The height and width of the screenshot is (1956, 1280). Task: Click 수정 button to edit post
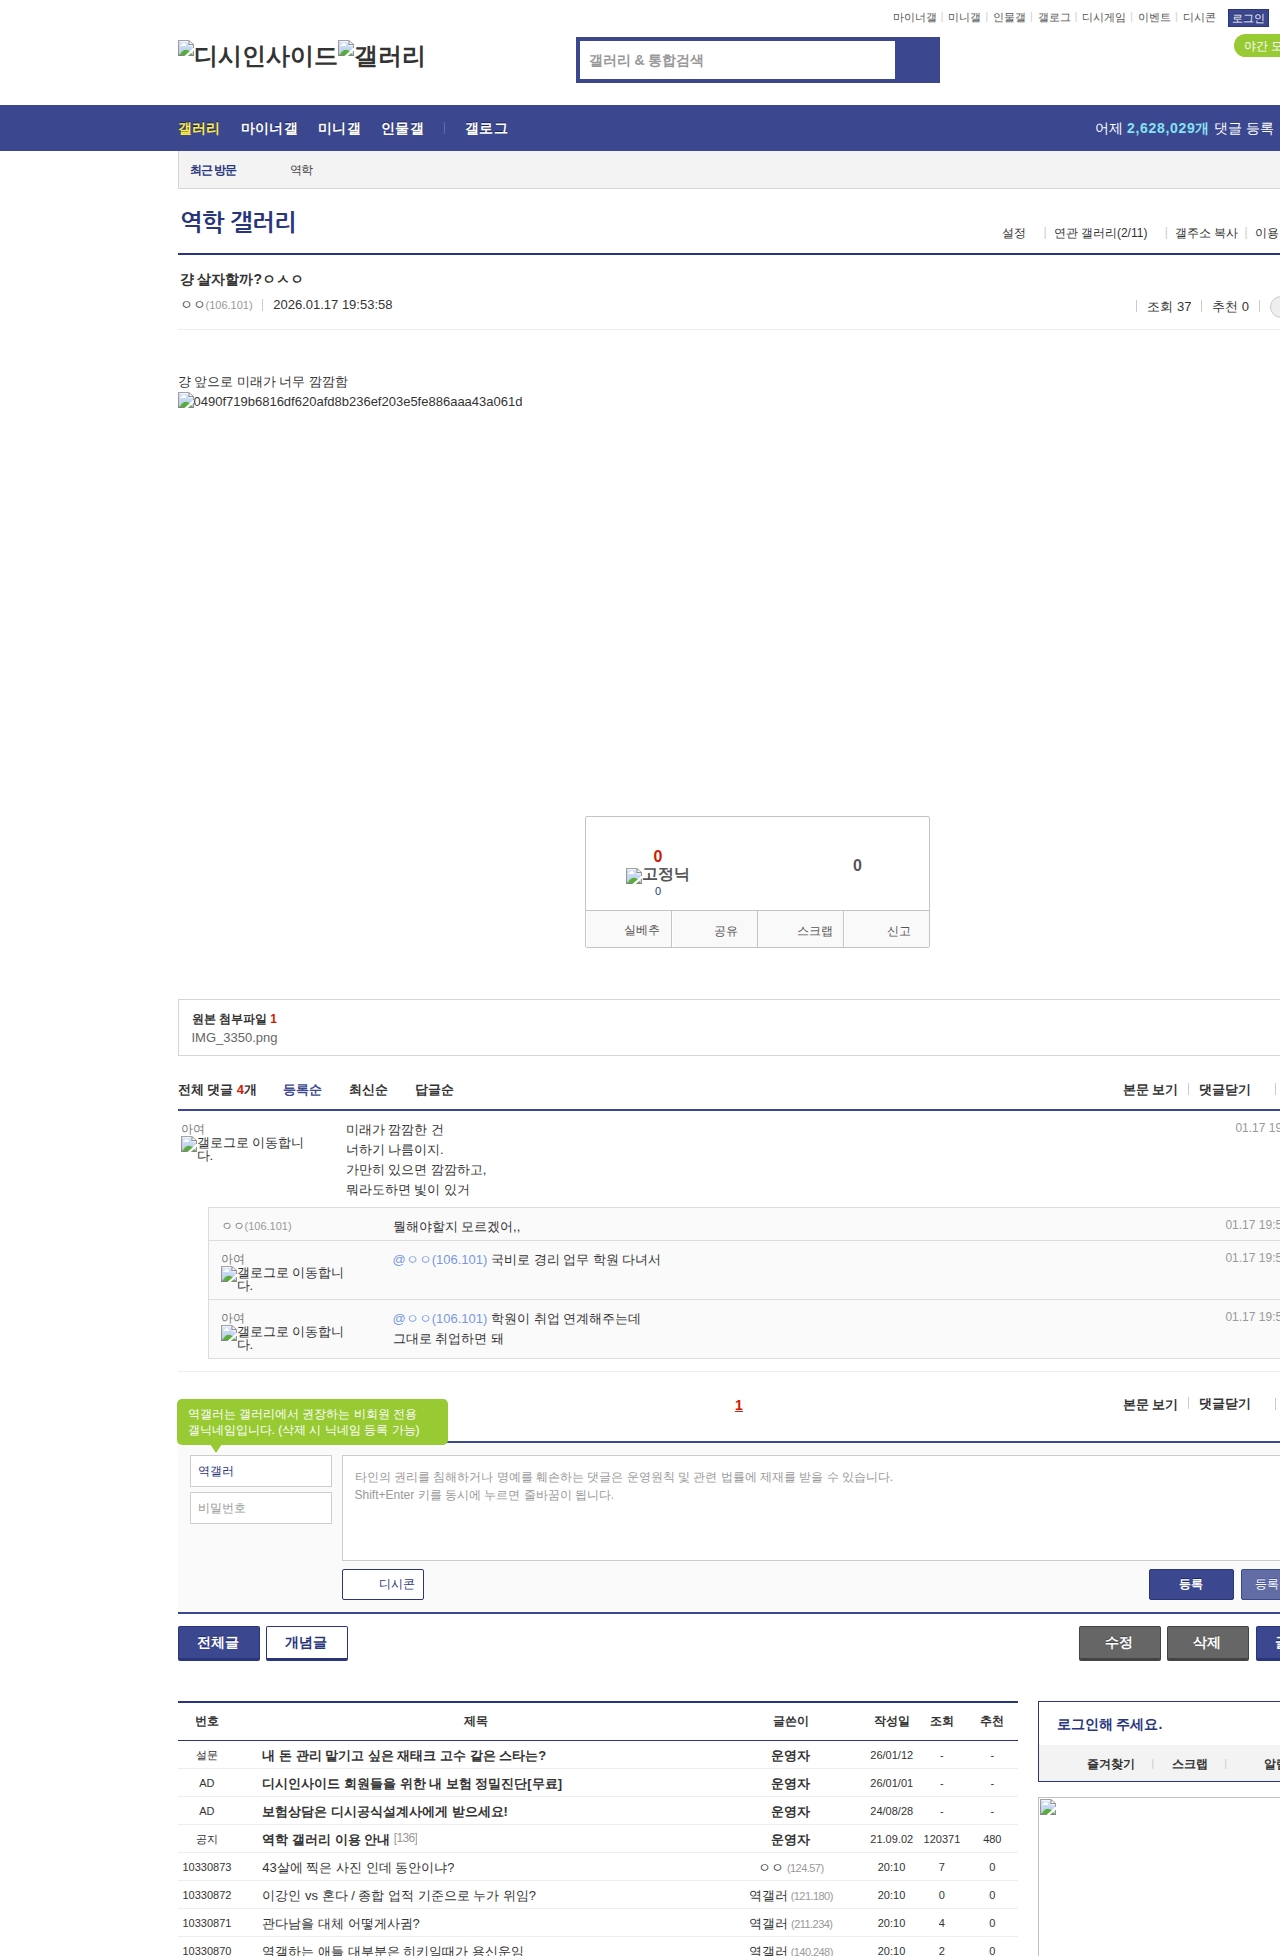point(1119,1643)
